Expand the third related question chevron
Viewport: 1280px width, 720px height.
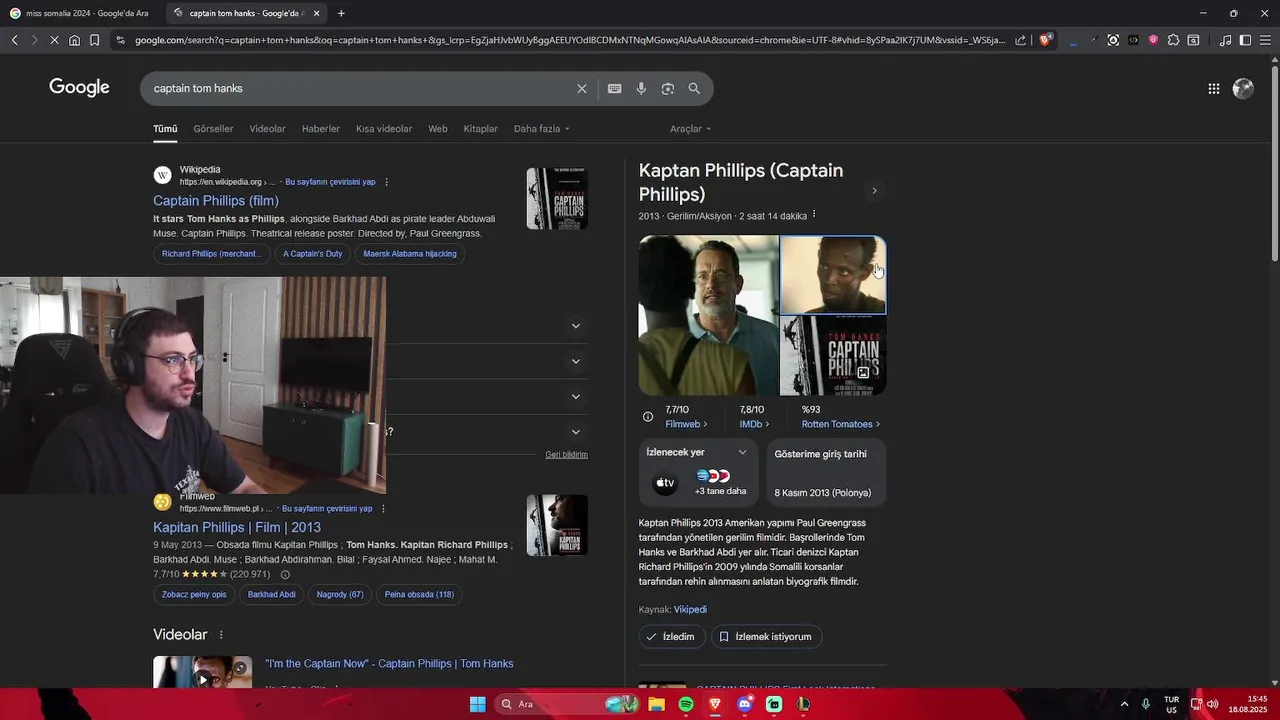[x=576, y=396]
